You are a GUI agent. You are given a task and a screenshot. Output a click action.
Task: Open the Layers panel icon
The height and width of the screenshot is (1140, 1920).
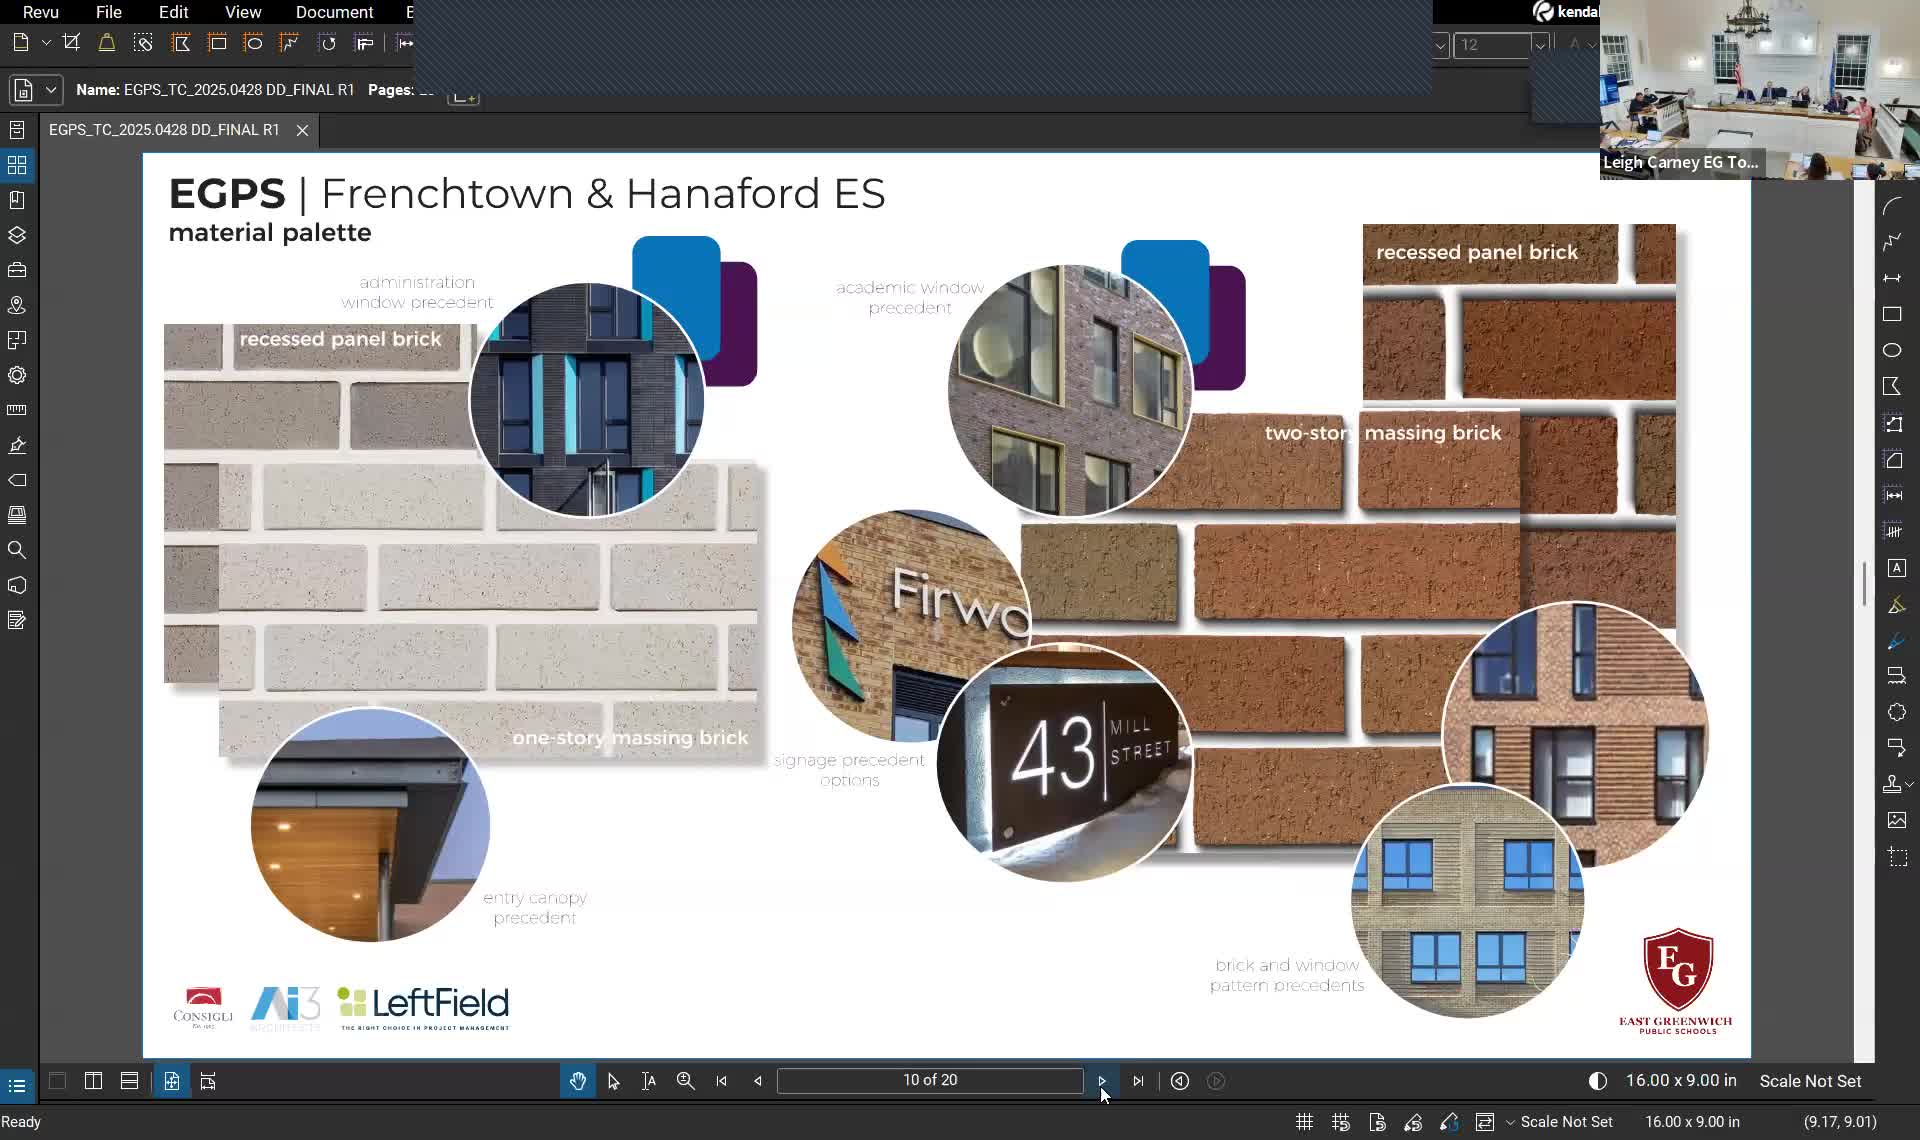click(x=17, y=235)
